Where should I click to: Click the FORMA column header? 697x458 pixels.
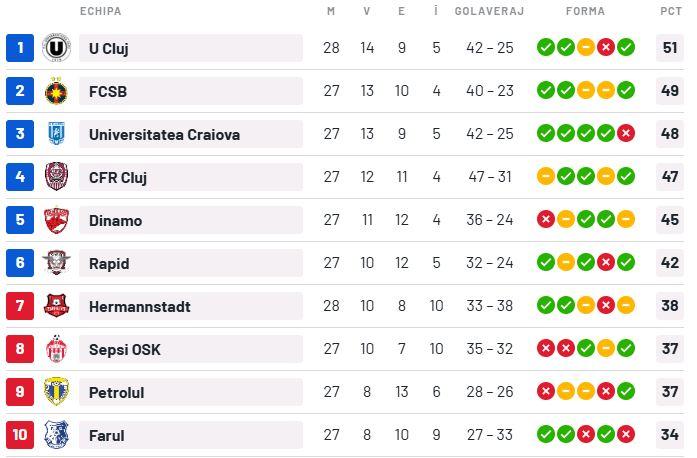coord(585,12)
